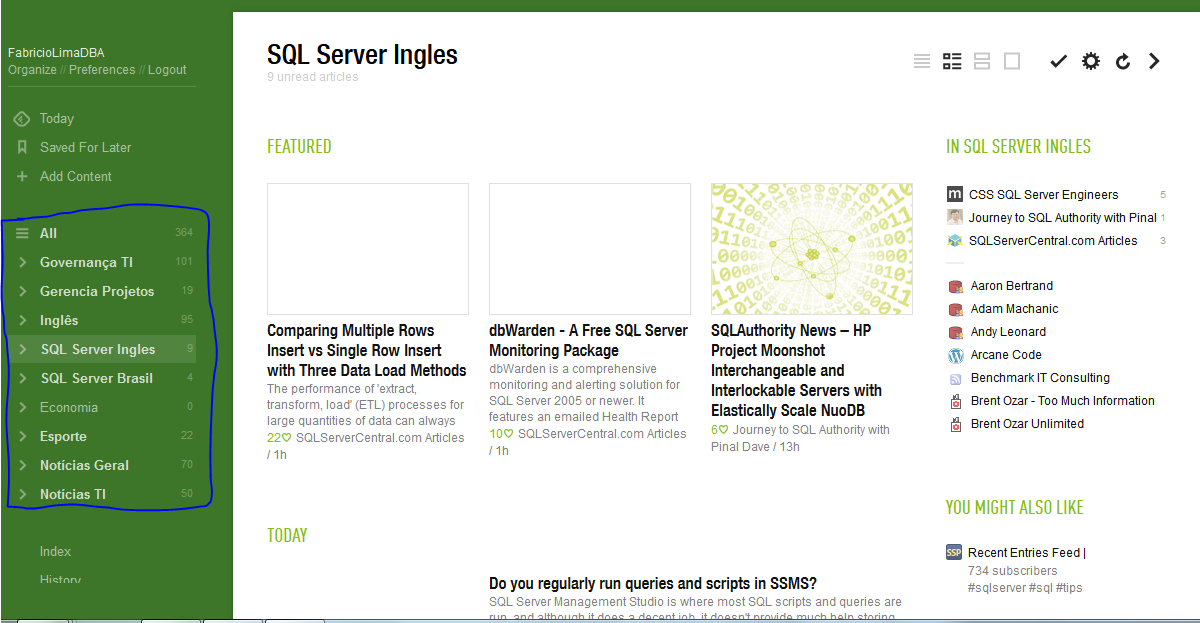The width and height of the screenshot is (1200, 623).
Task: Open CSS SQL Server Engineers feed
Action: 1043,195
